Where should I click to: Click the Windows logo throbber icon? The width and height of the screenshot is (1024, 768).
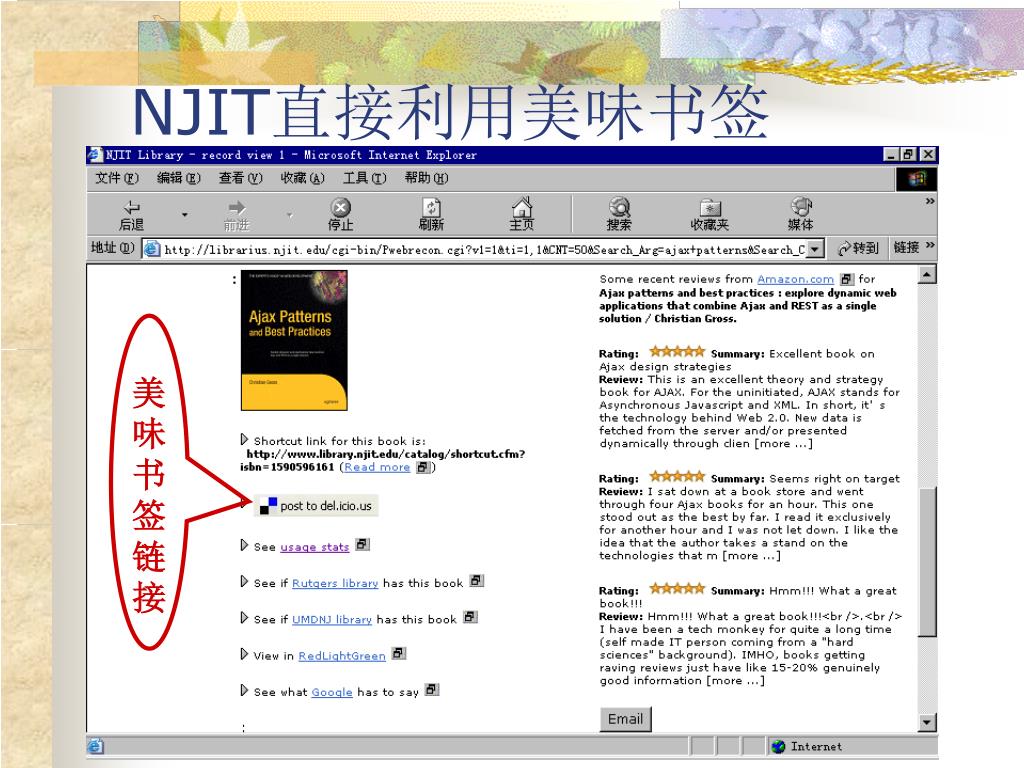[x=916, y=179]
